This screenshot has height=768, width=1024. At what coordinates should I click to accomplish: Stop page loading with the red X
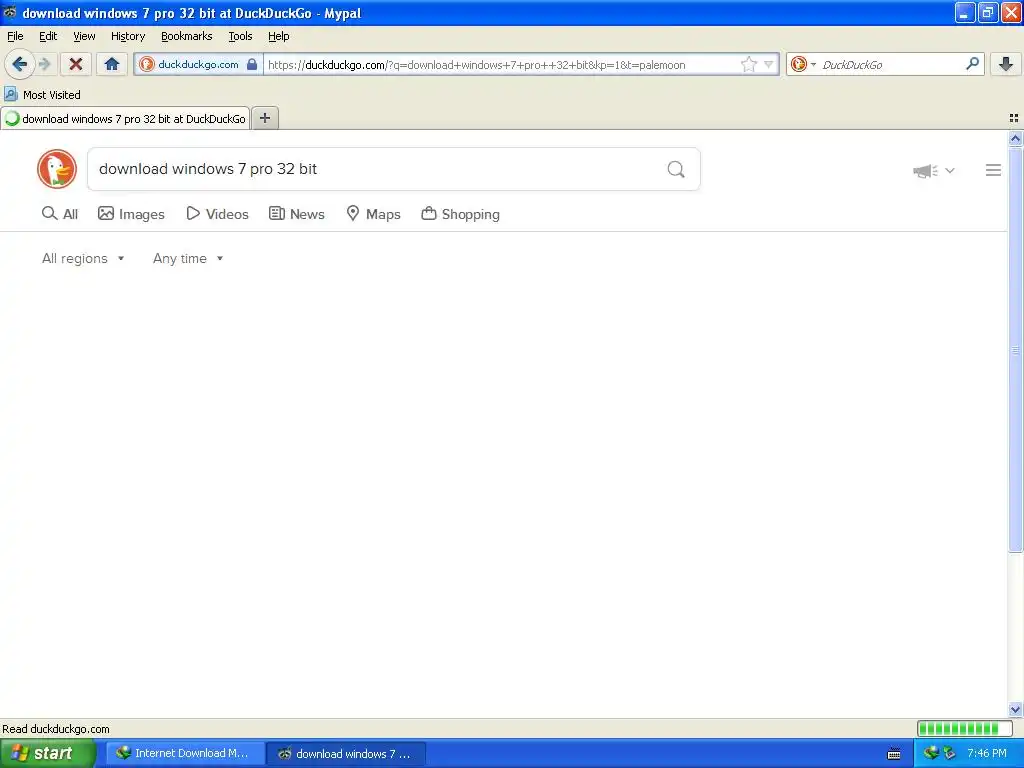coord(76,64)
